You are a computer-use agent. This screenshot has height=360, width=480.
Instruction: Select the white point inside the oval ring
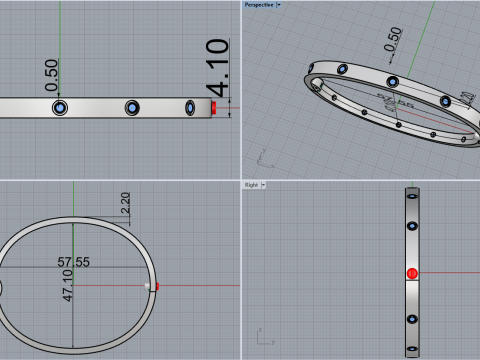point(147,286)
